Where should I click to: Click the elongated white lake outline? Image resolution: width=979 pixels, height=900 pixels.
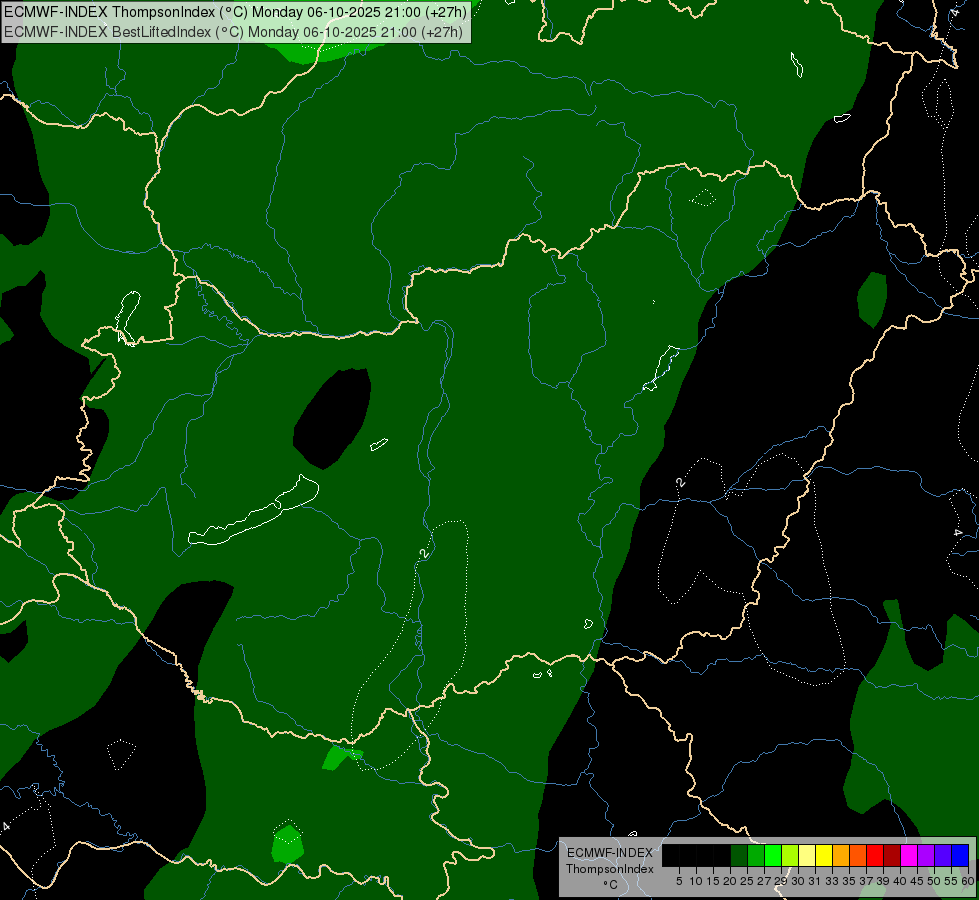[x=255, y=513]
